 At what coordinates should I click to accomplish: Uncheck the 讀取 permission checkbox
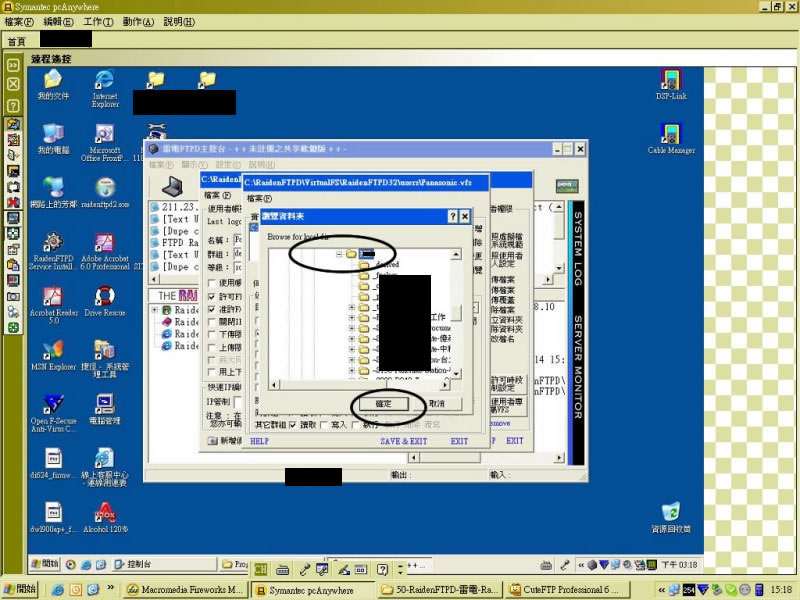click(293, 424)
